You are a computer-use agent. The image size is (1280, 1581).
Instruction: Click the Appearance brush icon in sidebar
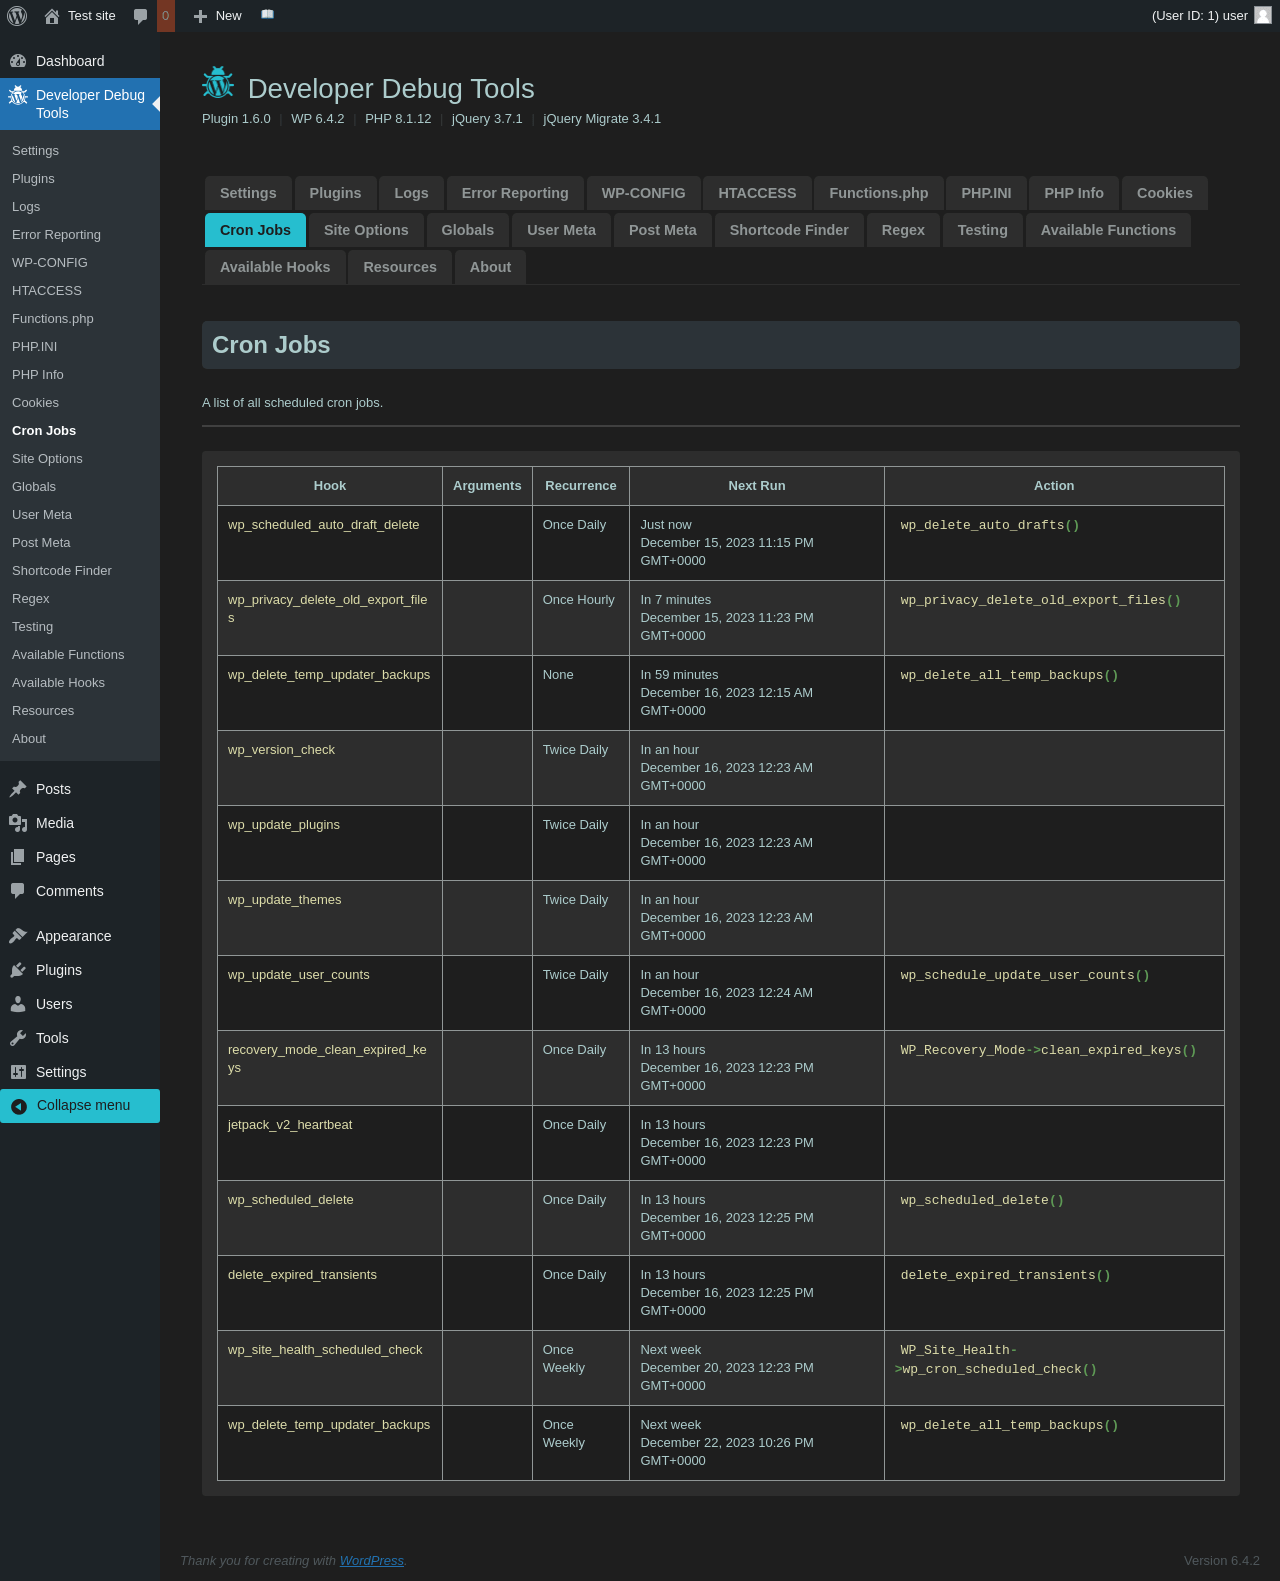18,936
